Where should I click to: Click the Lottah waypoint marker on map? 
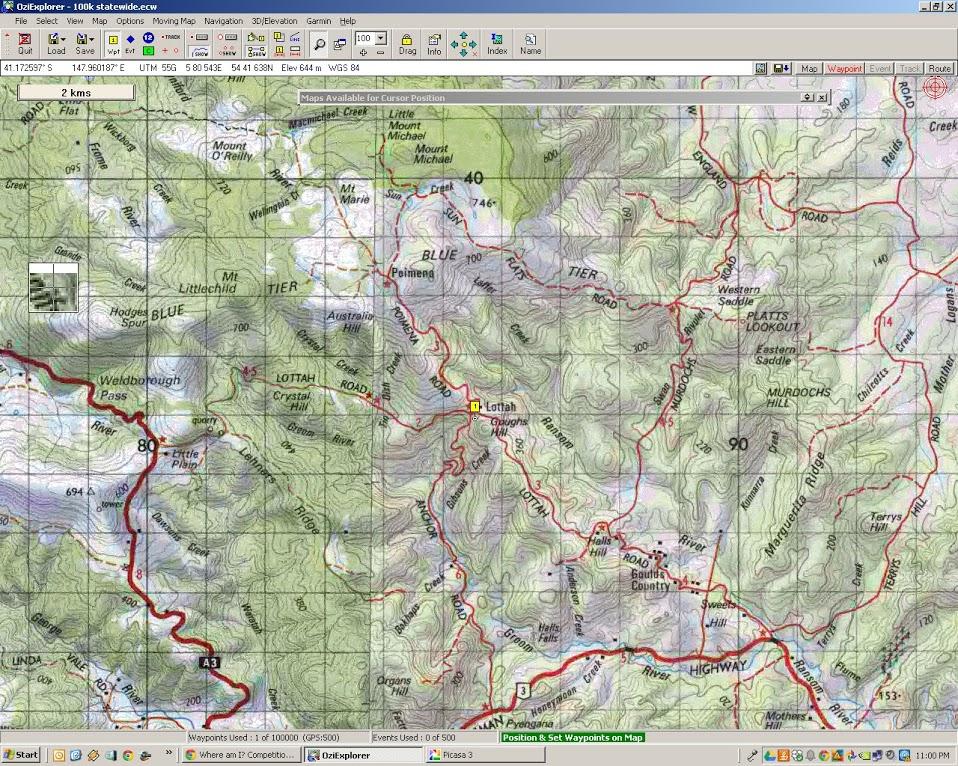pos(475,407)
